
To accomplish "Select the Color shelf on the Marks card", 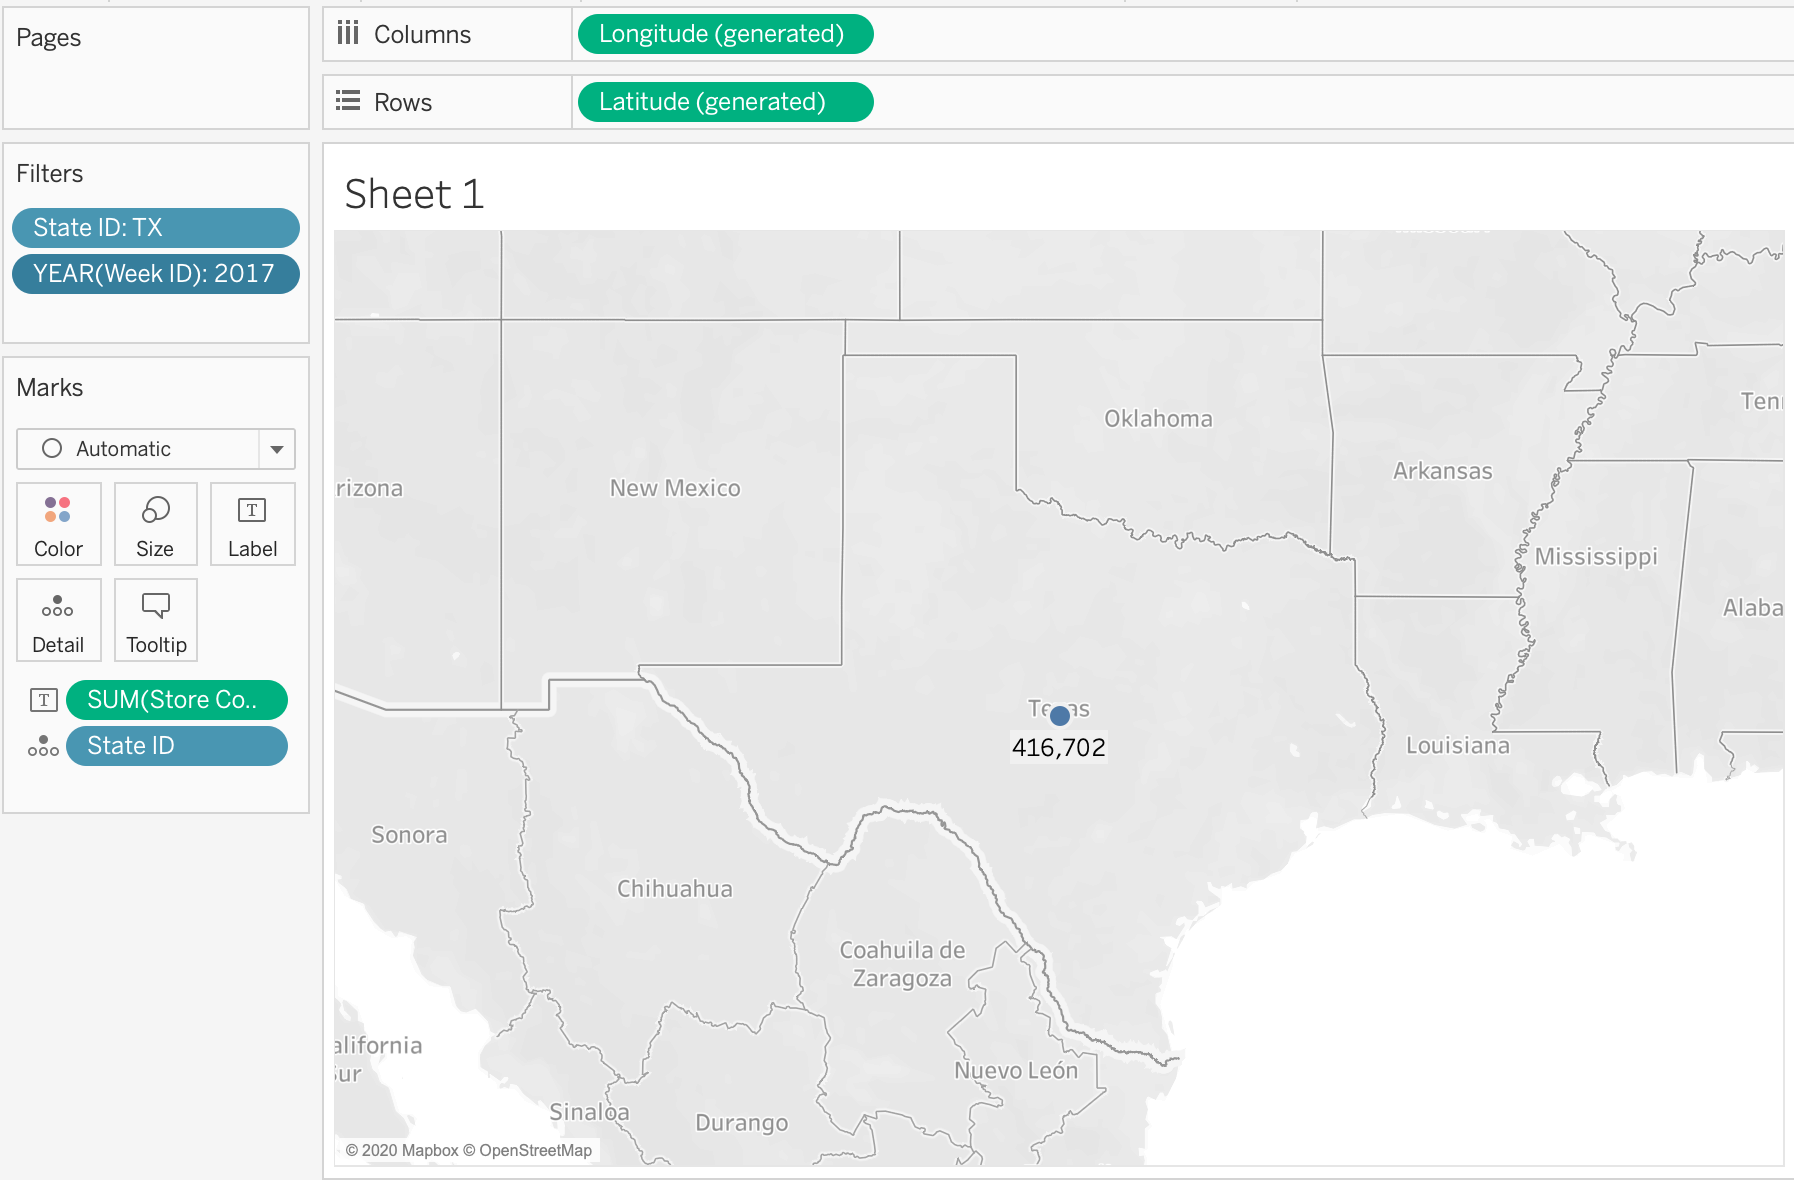I will click(x=58, y=524).
